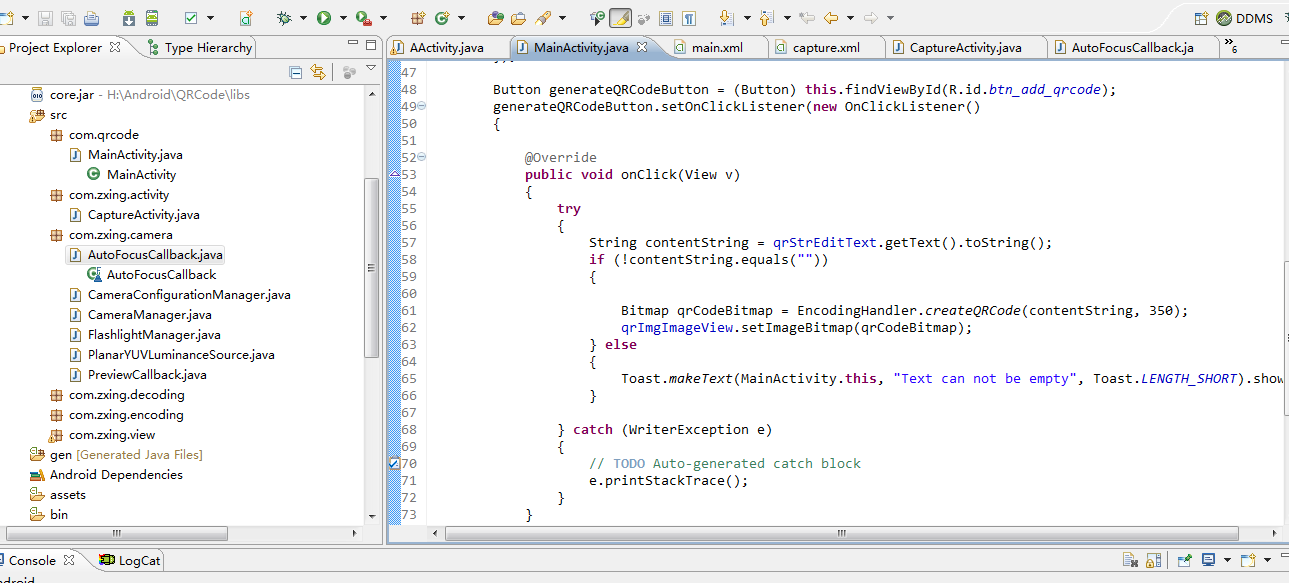The image size is (1289, 583).
Task: Open the Search dropdown arrow
Action: pyautogui.click(x=562, y=18)
